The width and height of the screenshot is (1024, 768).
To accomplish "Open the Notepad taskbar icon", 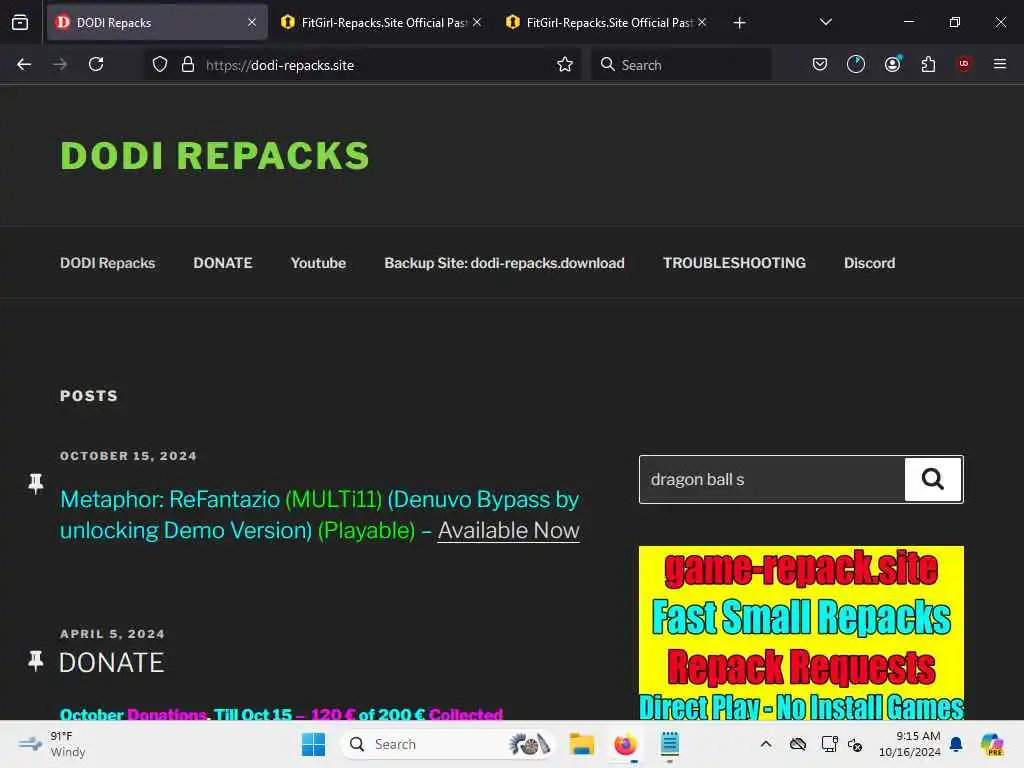I will point(669,744).
